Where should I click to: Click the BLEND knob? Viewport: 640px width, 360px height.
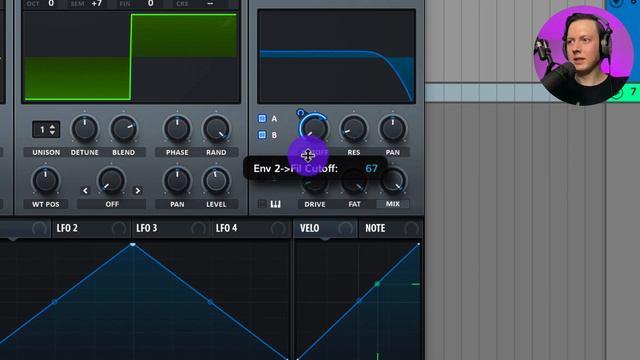click(124, 129)
